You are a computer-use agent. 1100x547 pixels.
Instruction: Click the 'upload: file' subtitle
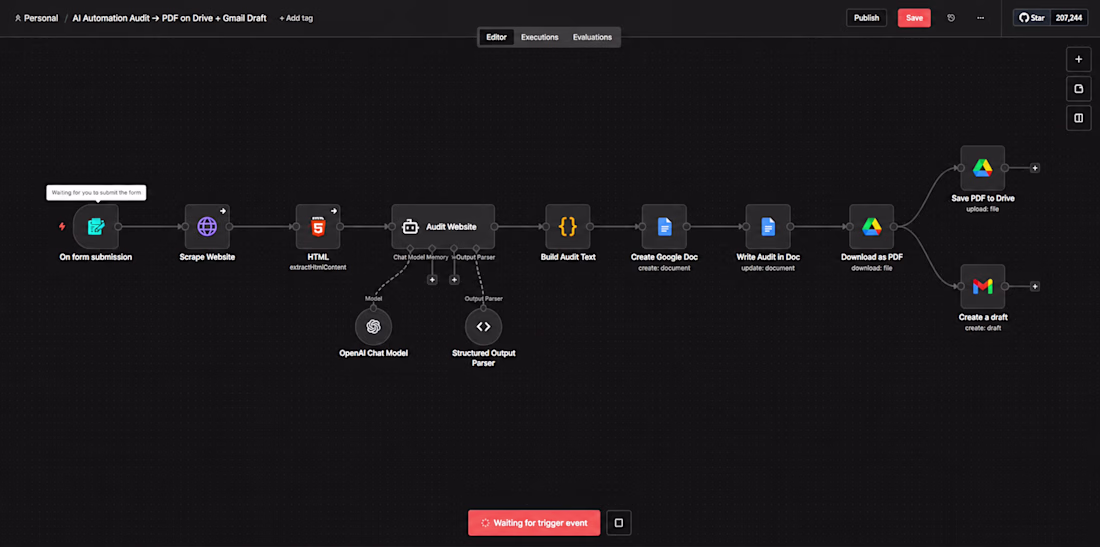click(x=982, y=210)
